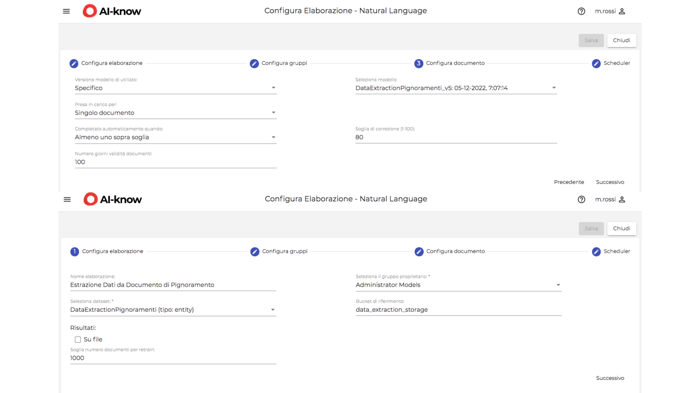Open help icon in lower screen
Image resolution: width=700 pixels, height=393 pixels.
click(x=581, y=200)
